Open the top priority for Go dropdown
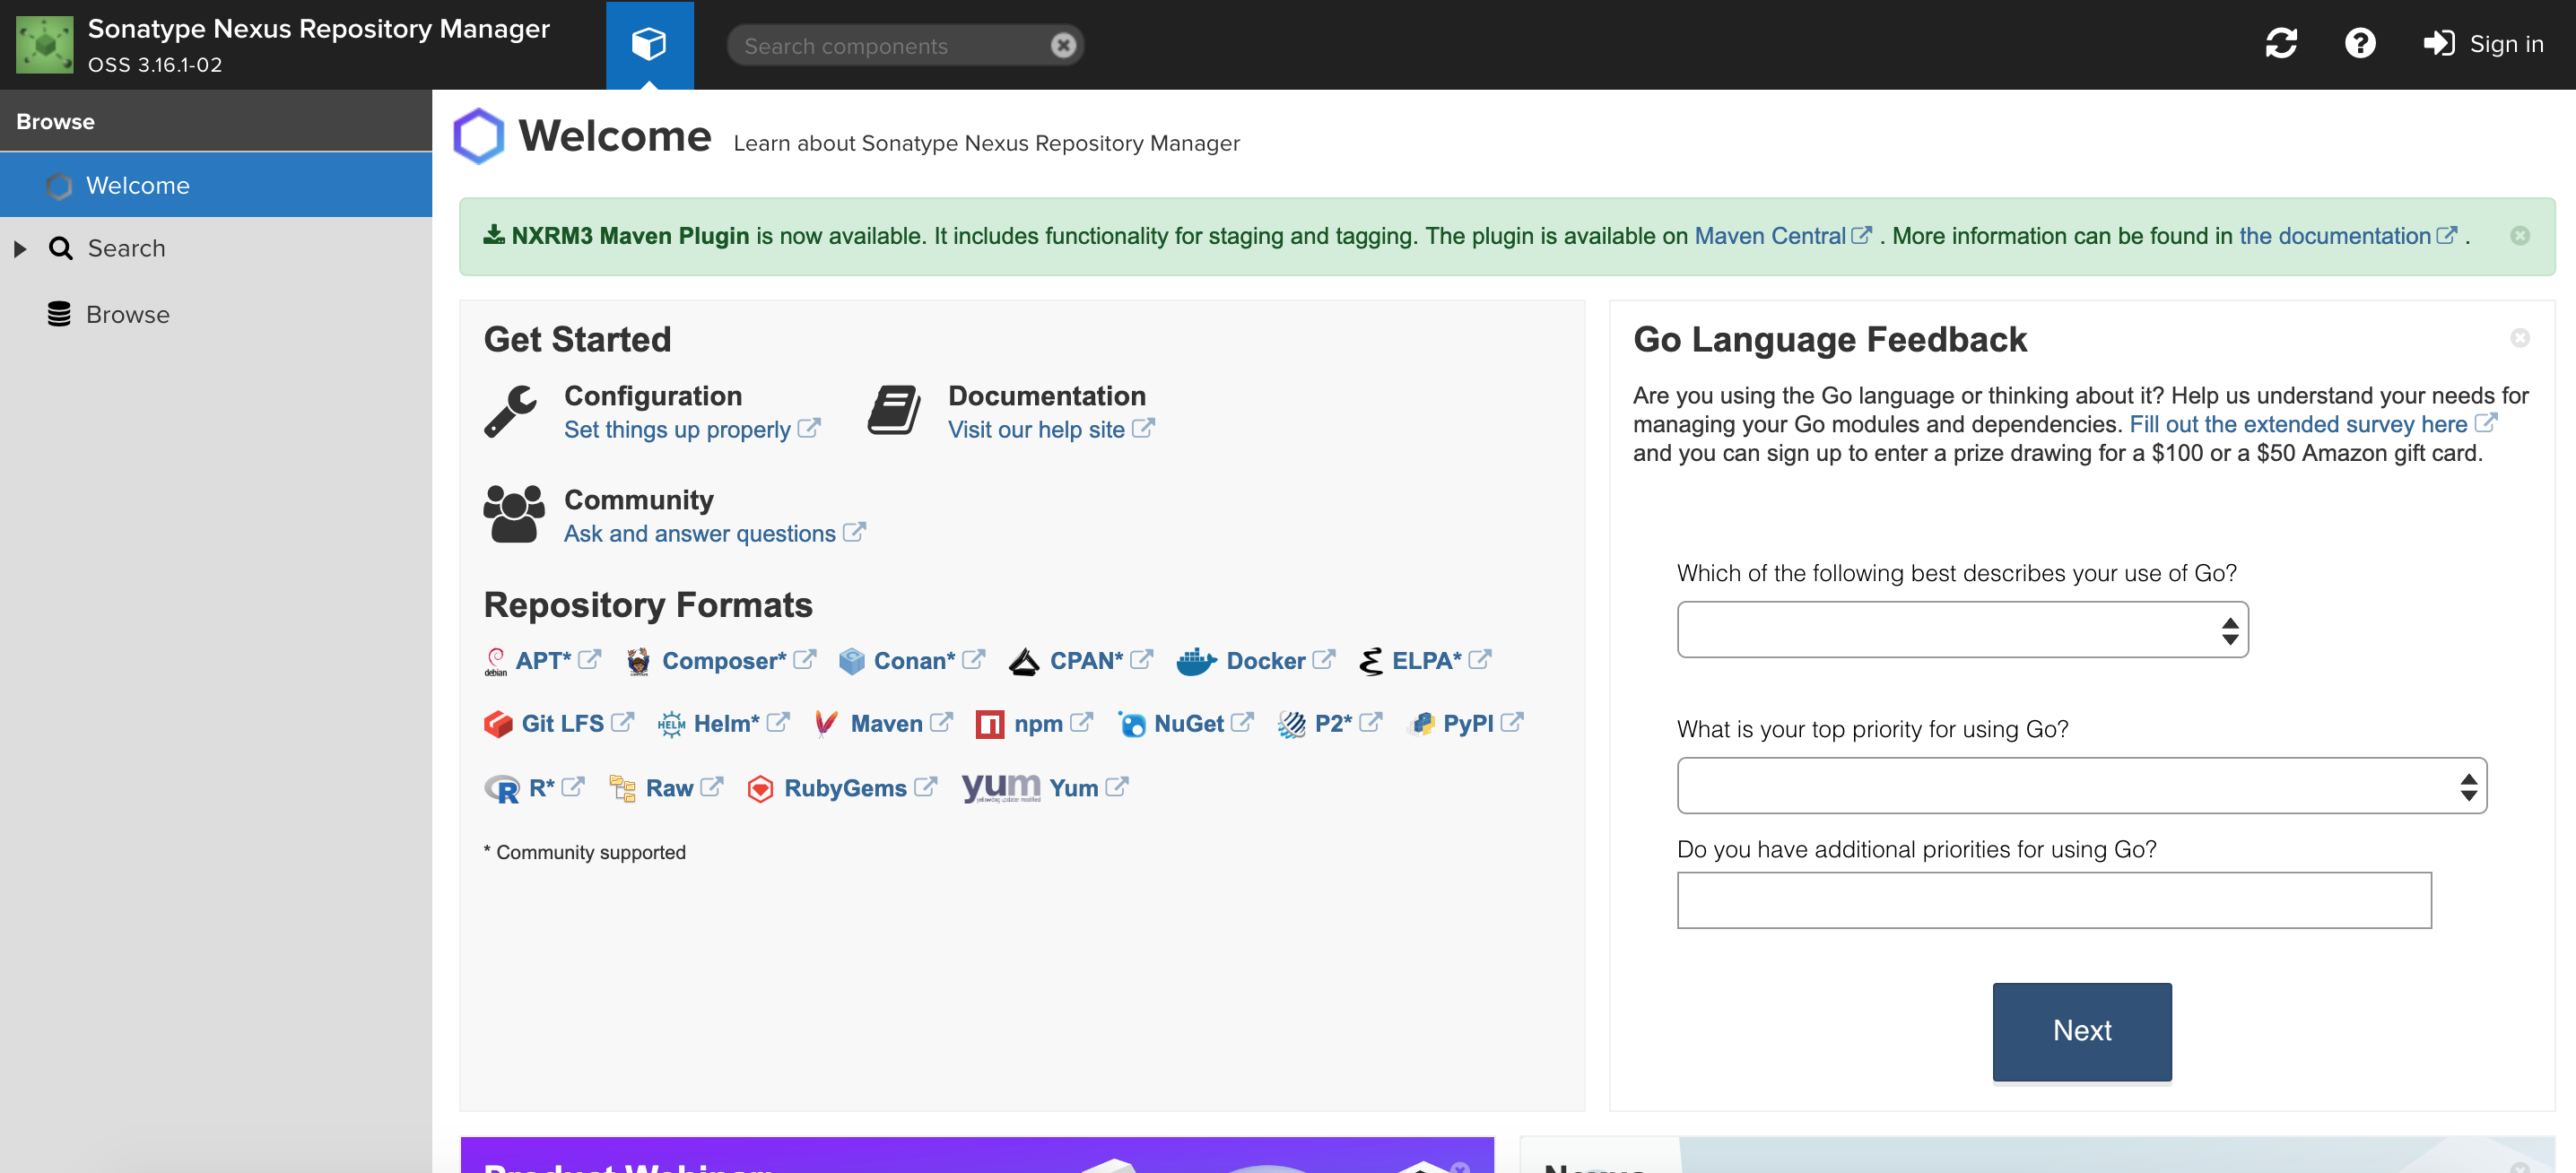Screen dimensions: 2576x1173 (x=2081, y=786)
